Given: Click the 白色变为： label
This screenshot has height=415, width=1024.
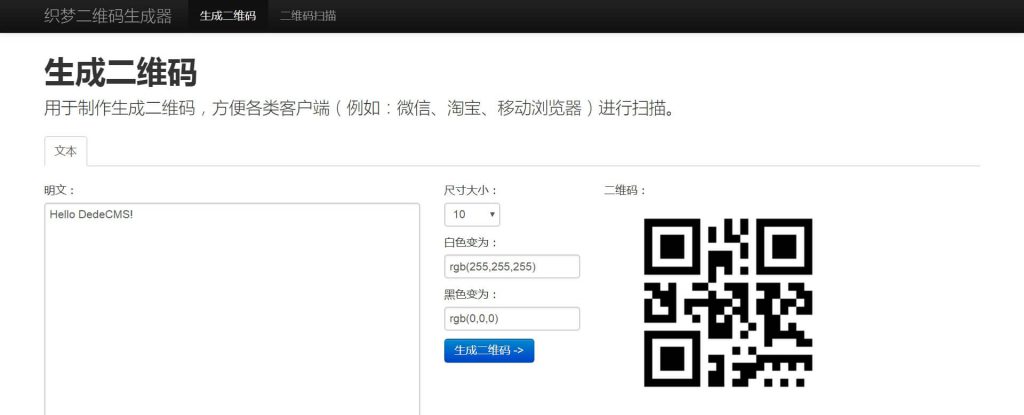Looking at the screenshot, I should (471, 242).
